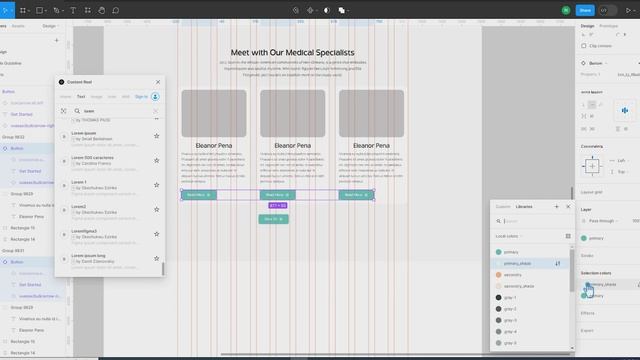Image resolution: width=640 pixels, height=360 pixels.
Task: Switch to the Home tab in Content Reel
Action: 65,97
